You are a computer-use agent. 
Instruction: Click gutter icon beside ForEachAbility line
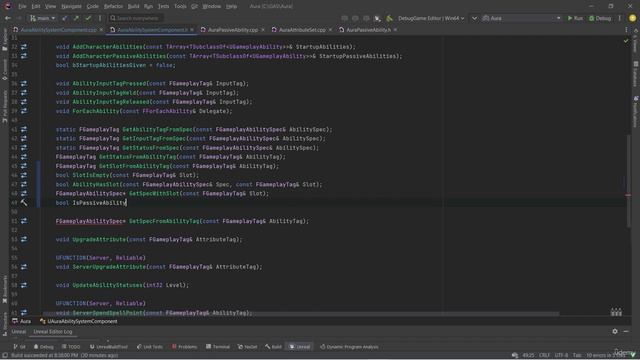(x=24, y=111)
